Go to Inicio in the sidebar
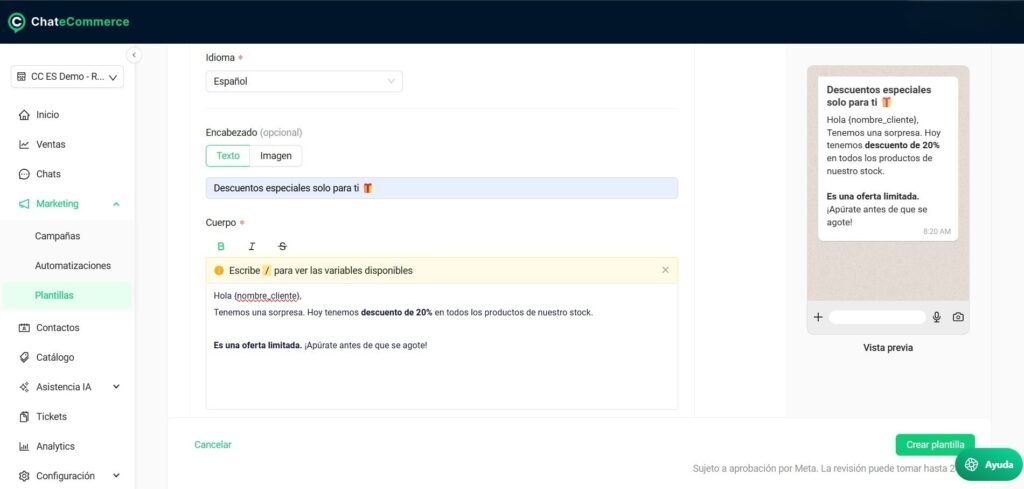This screenshot has height=489, width=1024. point(47,115)
